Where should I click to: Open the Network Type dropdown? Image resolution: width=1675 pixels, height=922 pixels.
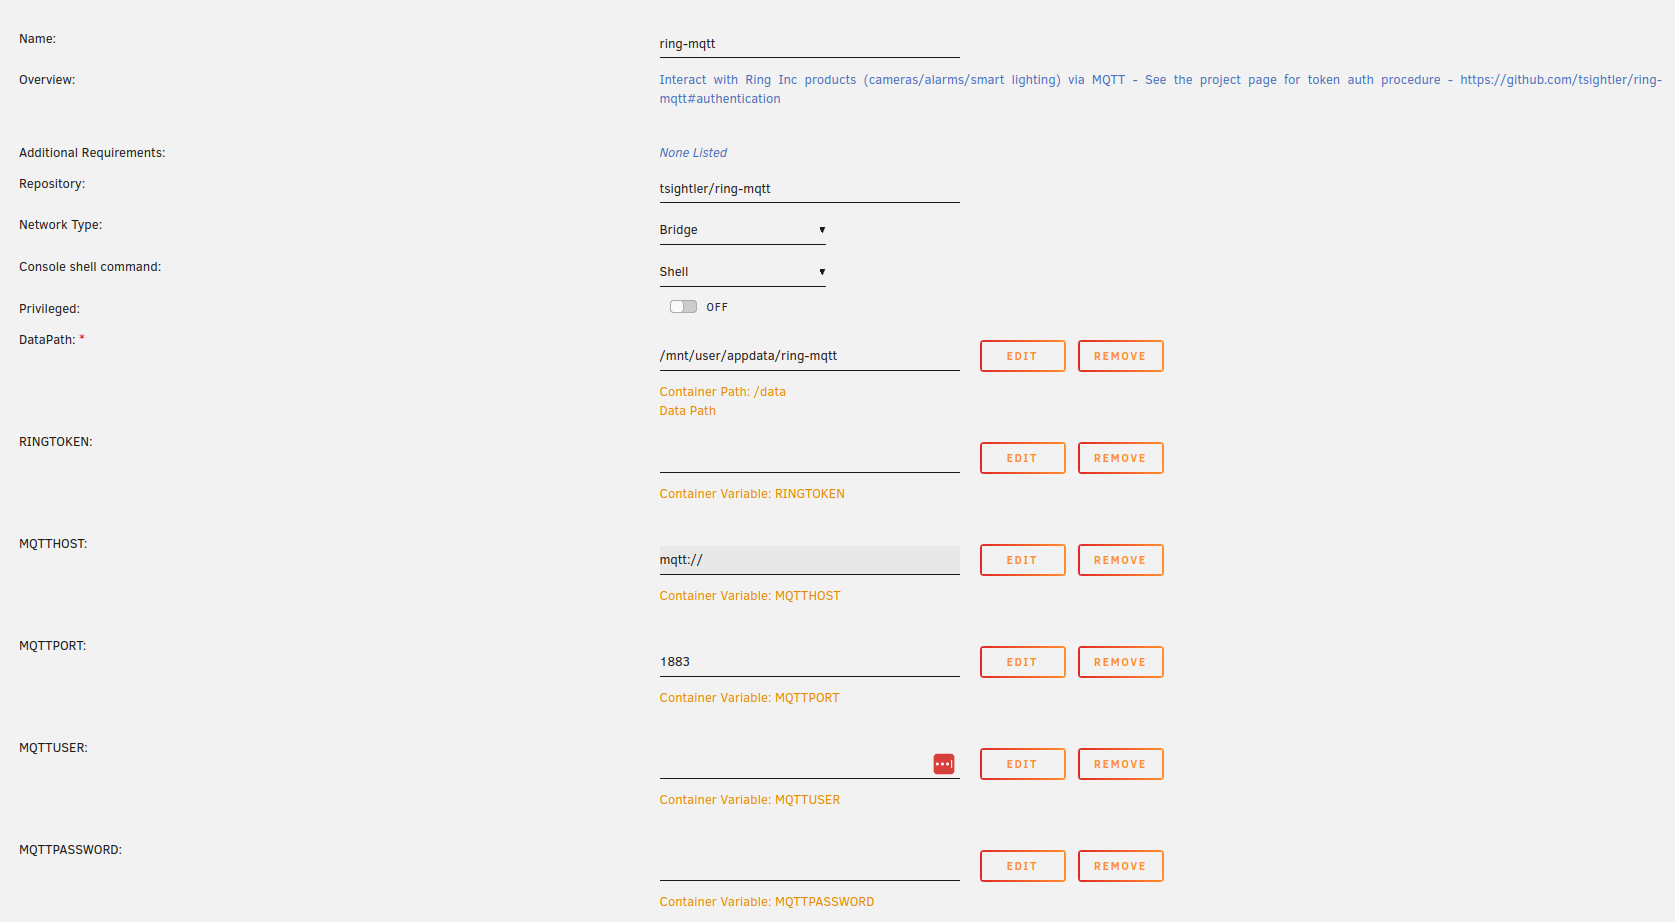[x=742, y=230]
